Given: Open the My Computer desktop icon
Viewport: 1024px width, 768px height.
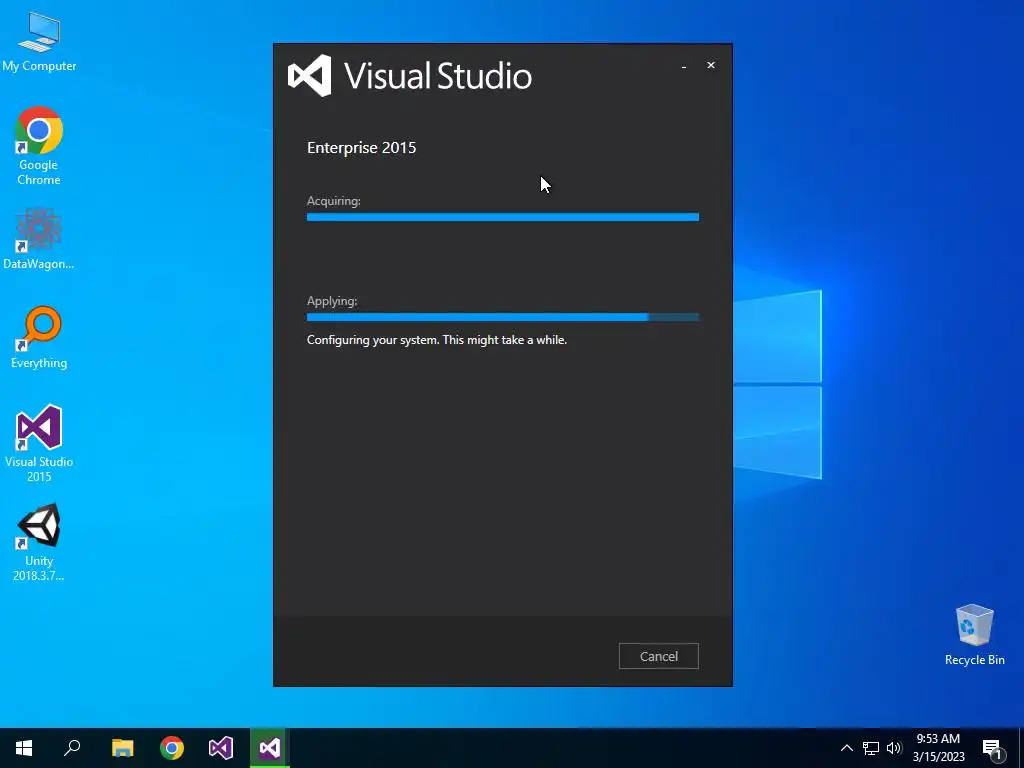Looking at the screenshot, I should point(39,42).
